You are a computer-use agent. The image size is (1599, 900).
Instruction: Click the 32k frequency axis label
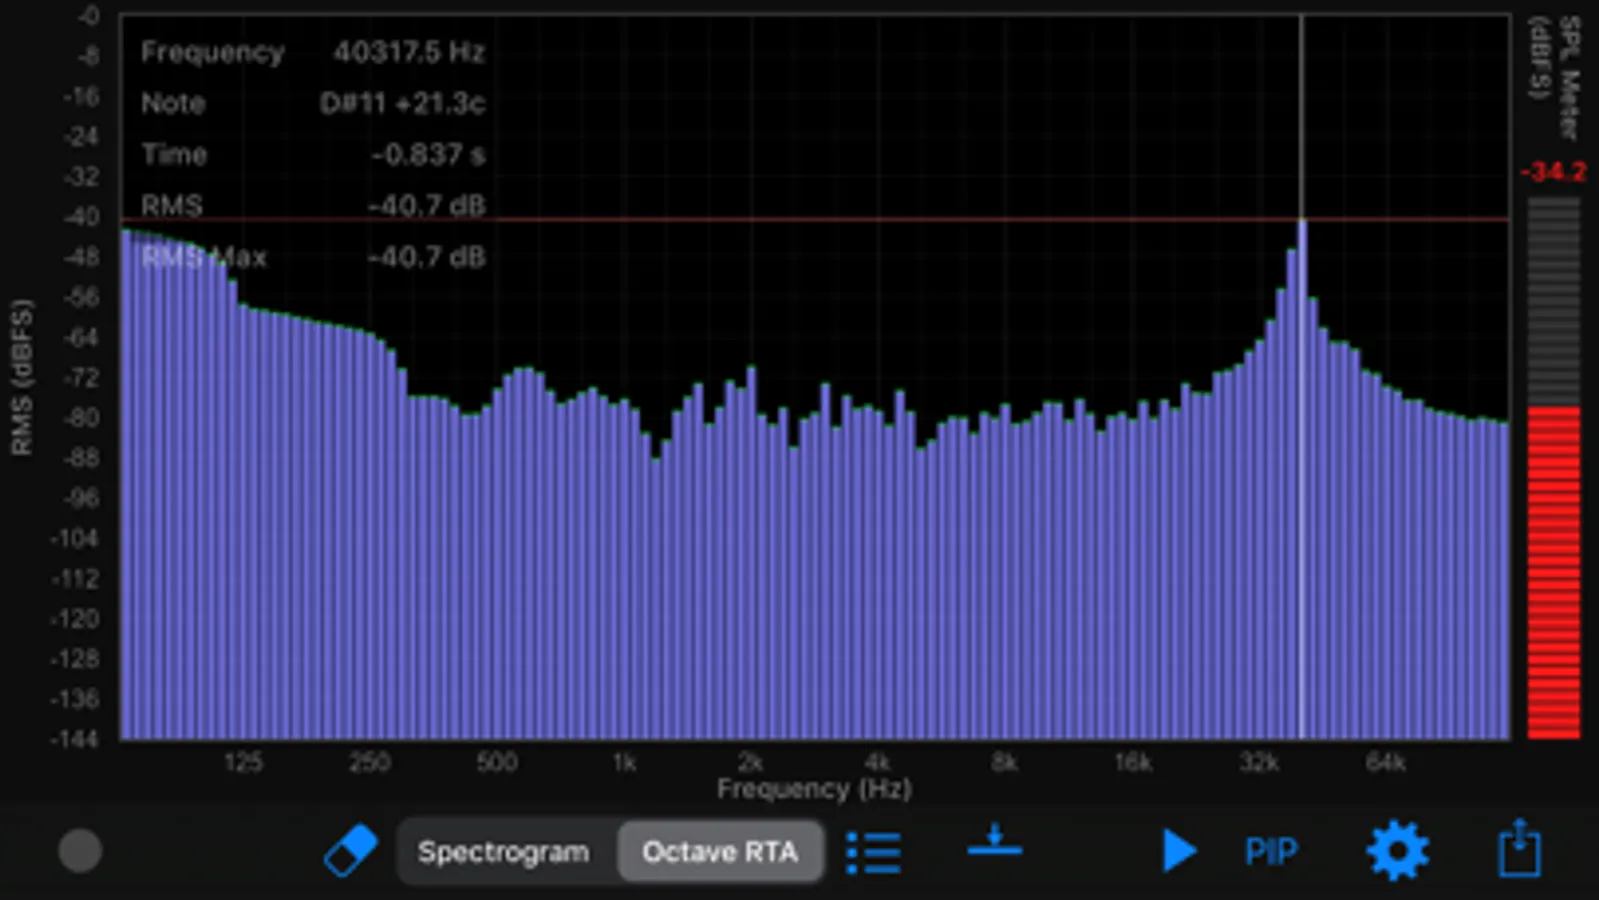pyautogui.click(x=1259, y=763)
